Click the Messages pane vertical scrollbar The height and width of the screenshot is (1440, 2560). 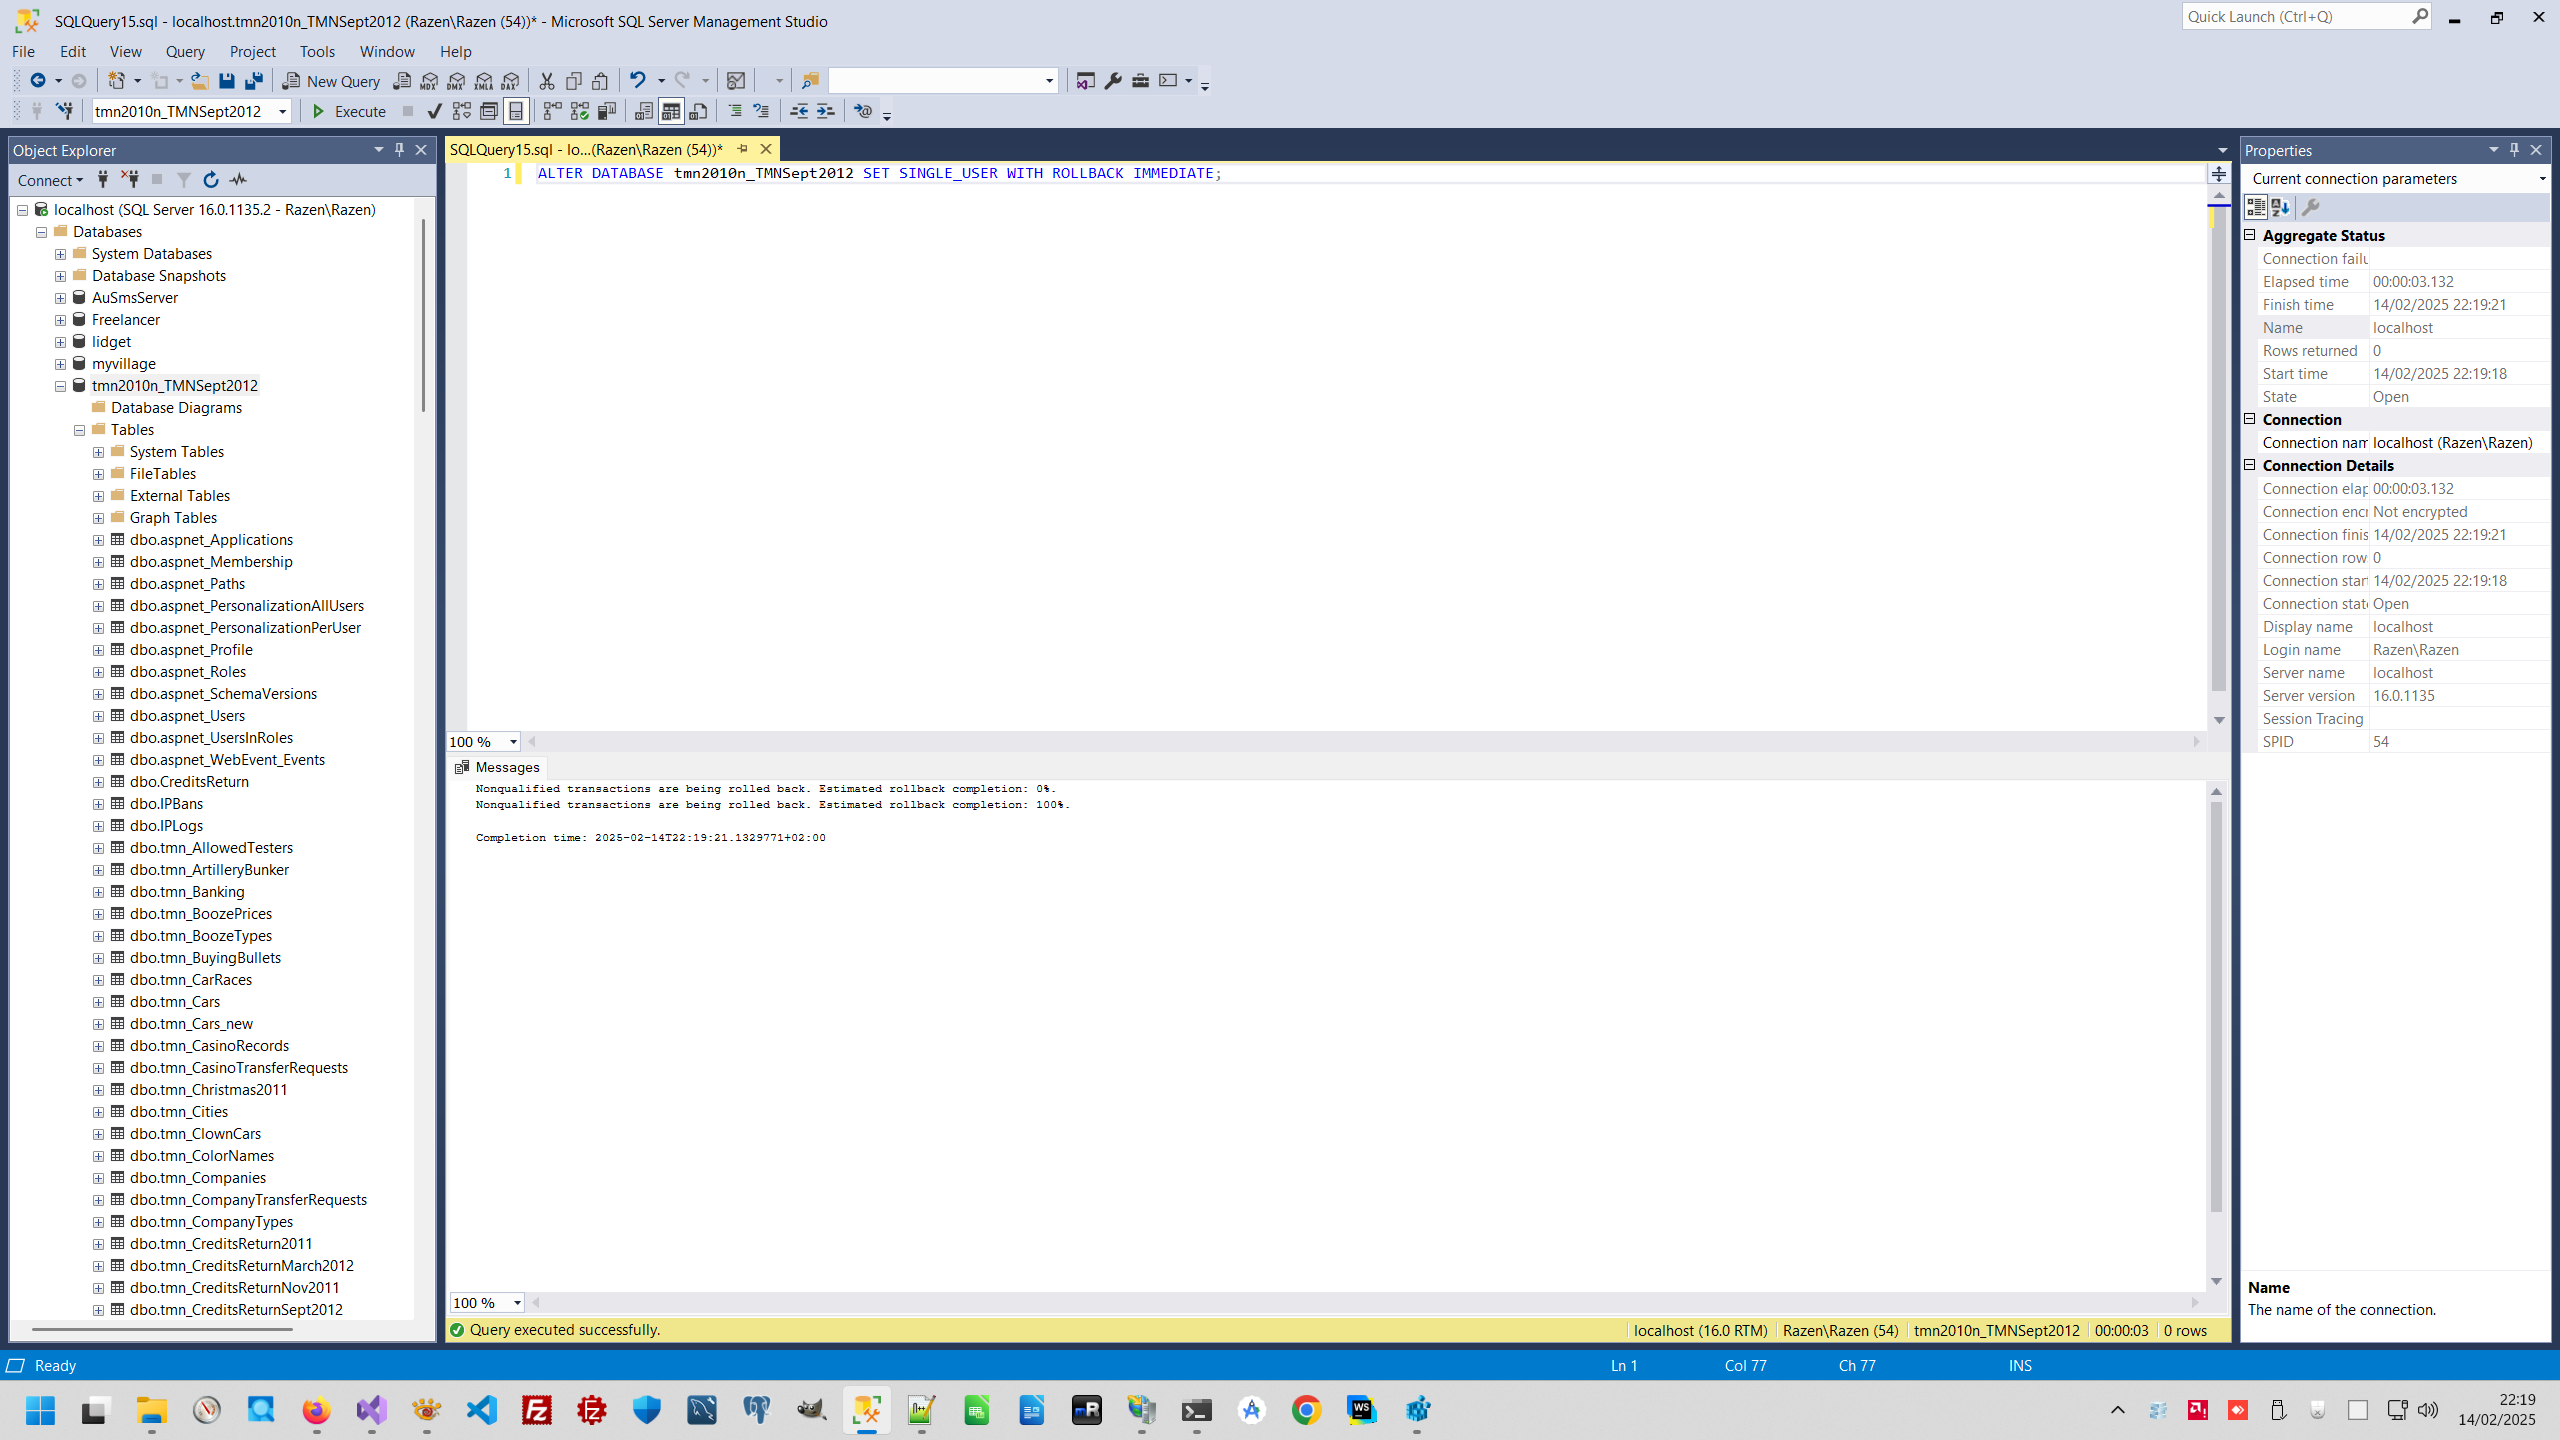pyautogui.click(x=2216, y=1000)
